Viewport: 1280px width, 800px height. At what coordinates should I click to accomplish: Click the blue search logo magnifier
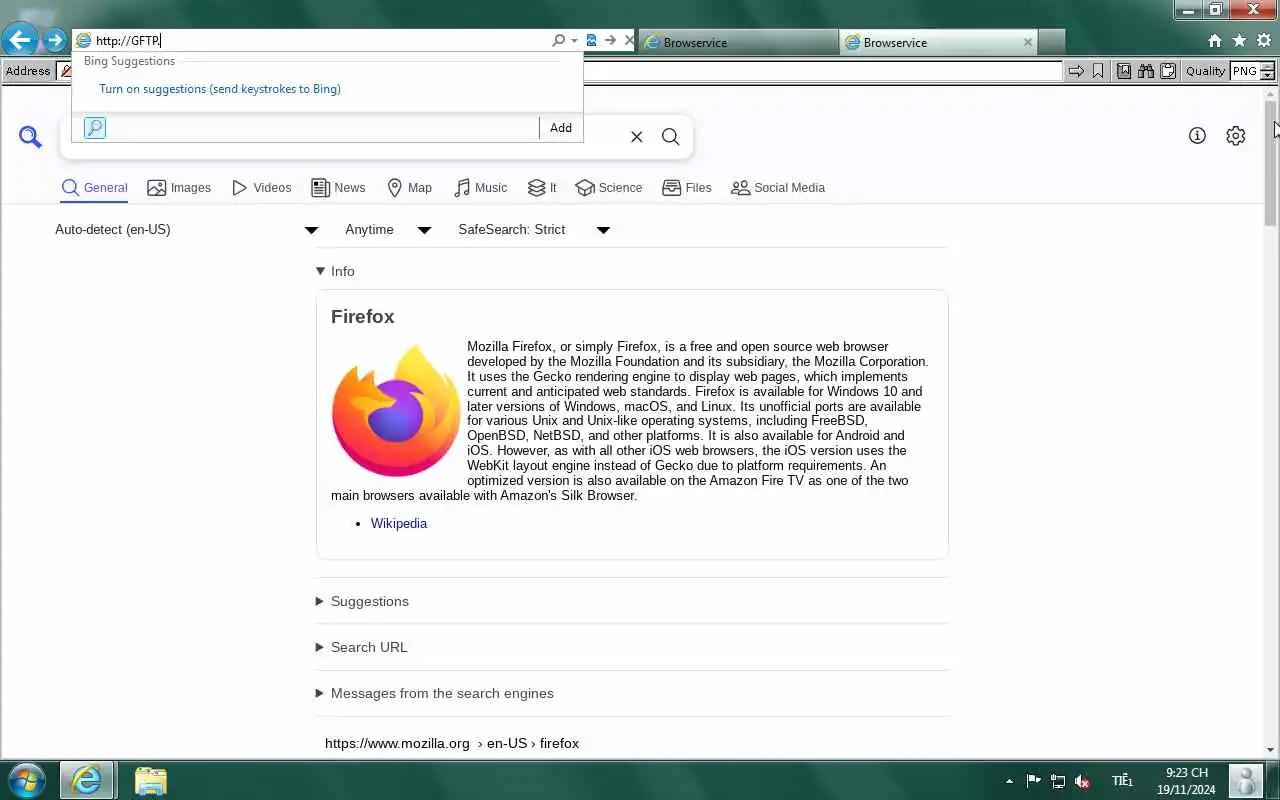coord(31,137)
